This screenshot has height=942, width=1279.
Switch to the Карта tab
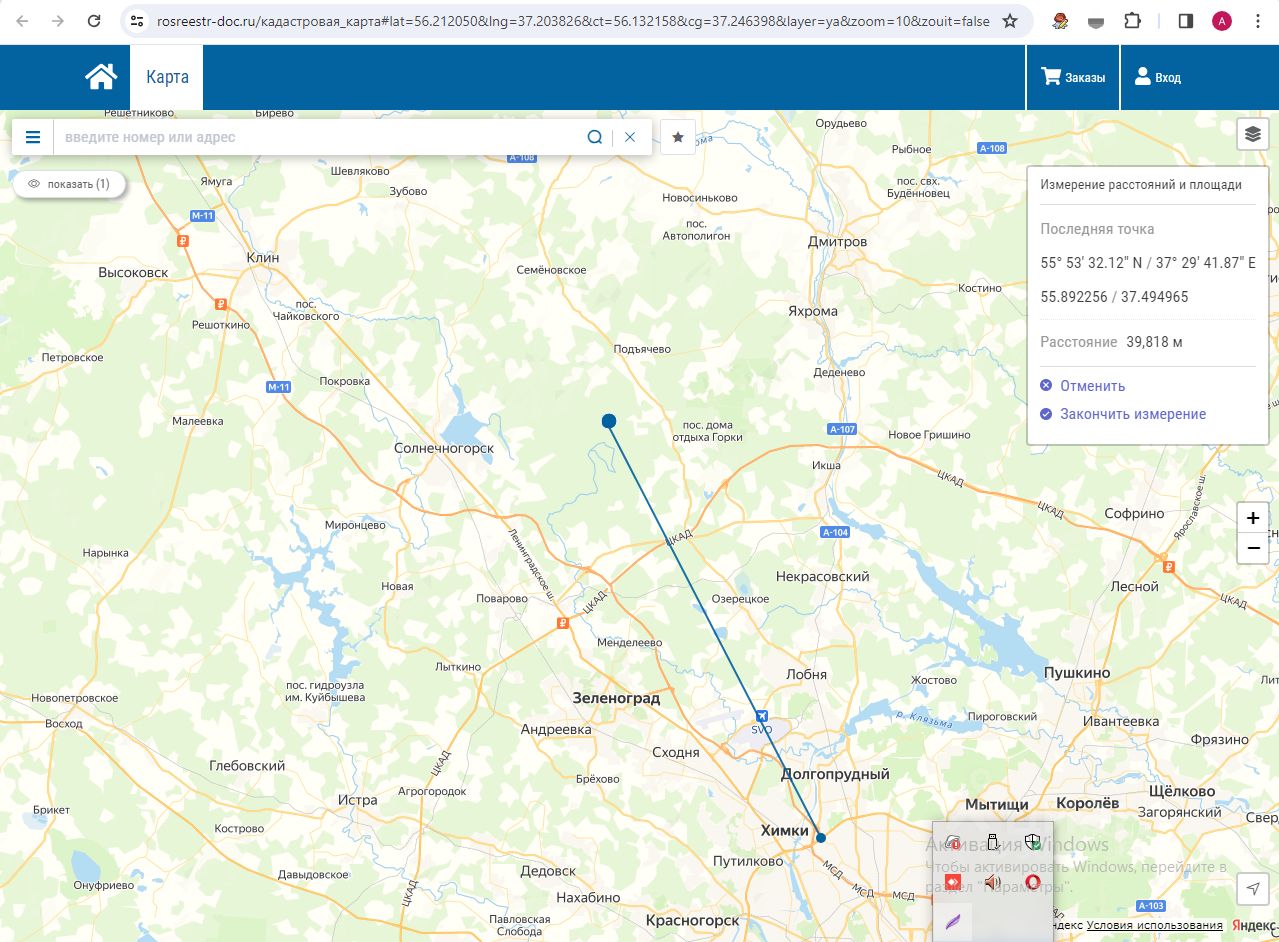coord(167,77)
